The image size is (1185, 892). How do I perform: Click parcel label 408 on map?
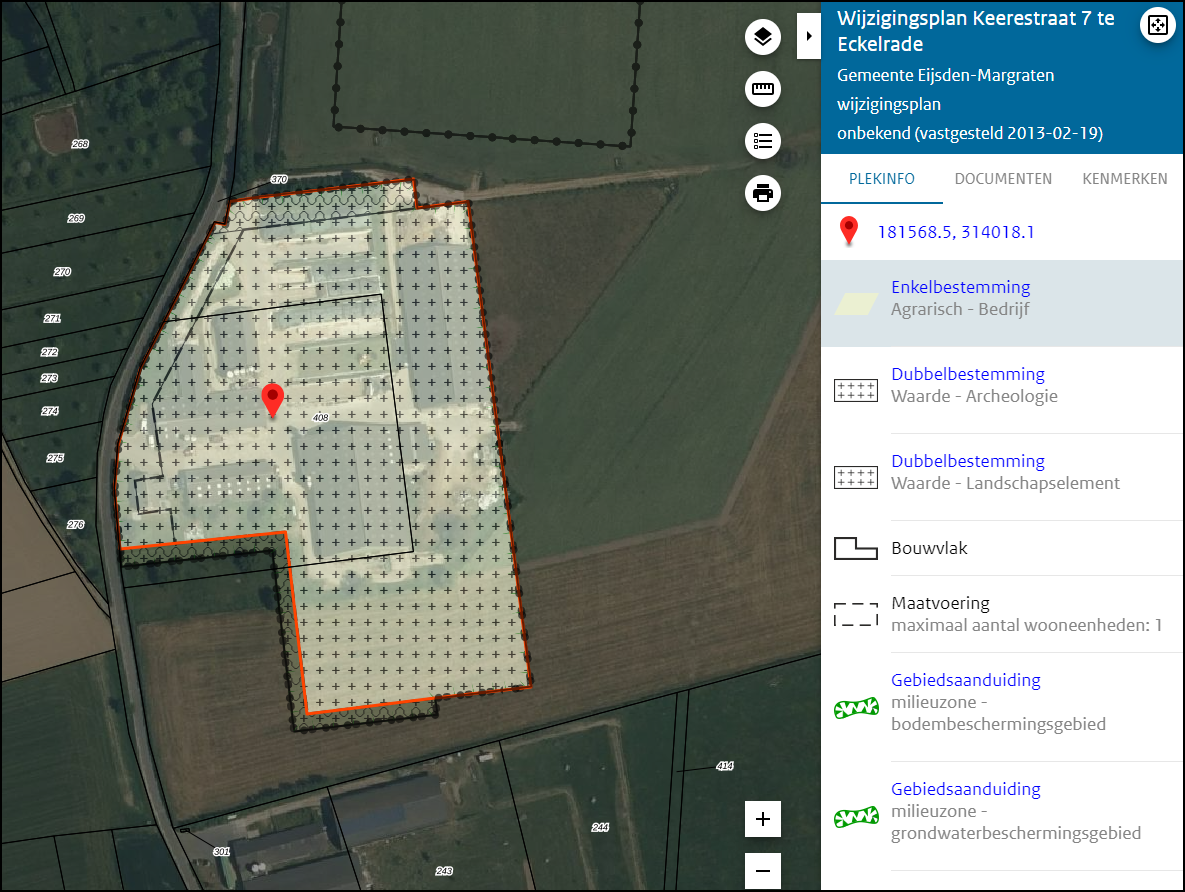coord(320,417)
